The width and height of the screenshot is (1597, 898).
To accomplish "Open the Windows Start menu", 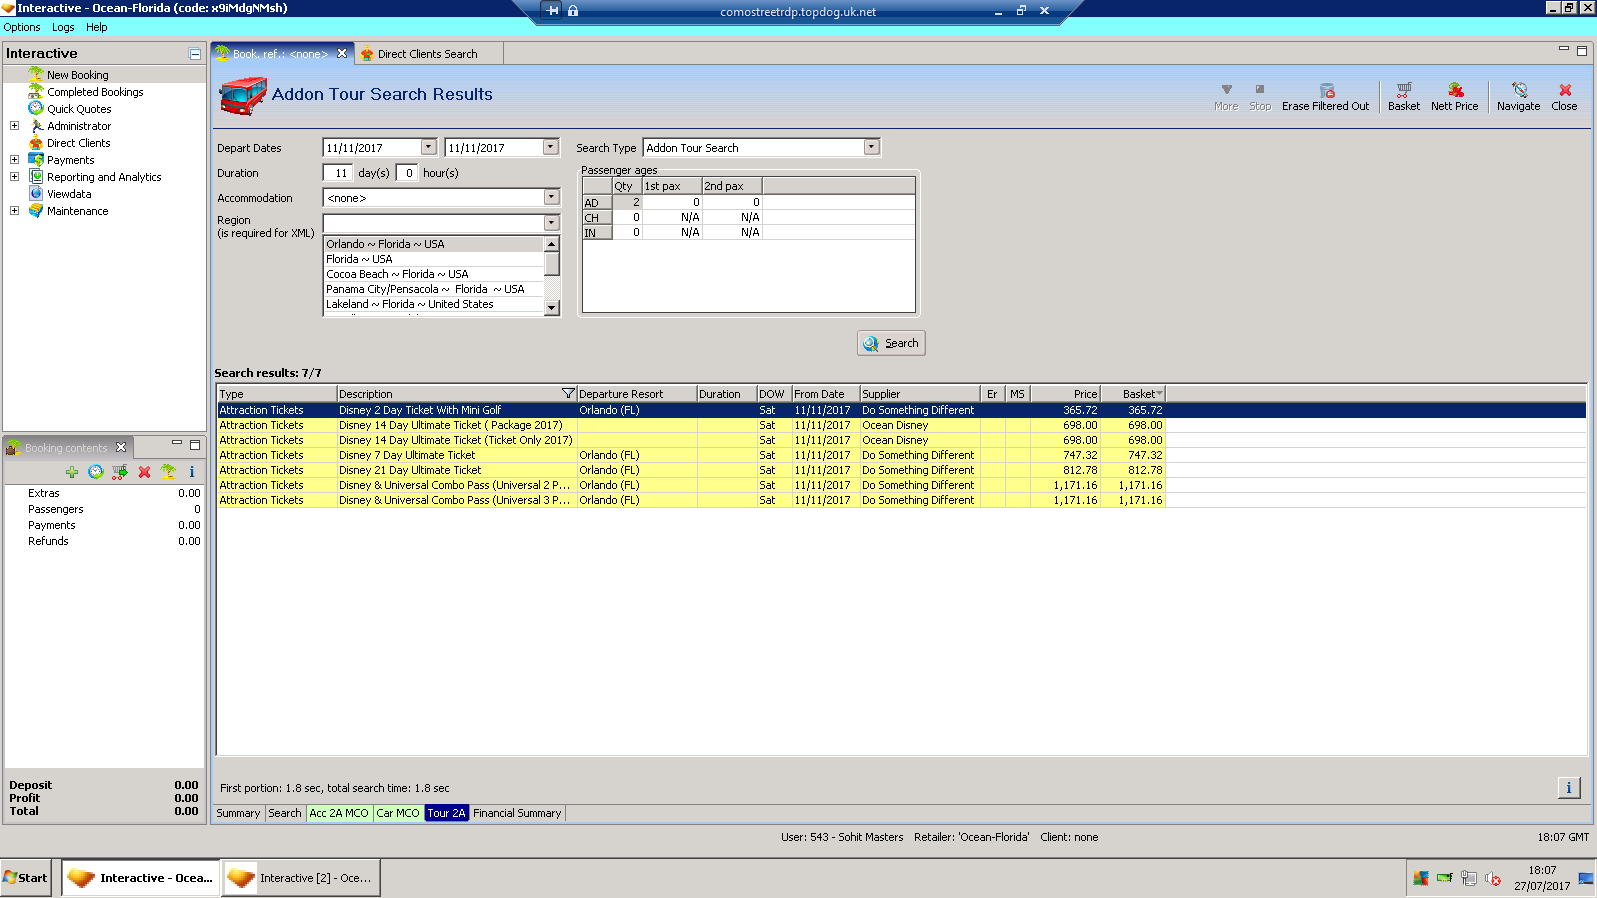I will coord(26,878).
